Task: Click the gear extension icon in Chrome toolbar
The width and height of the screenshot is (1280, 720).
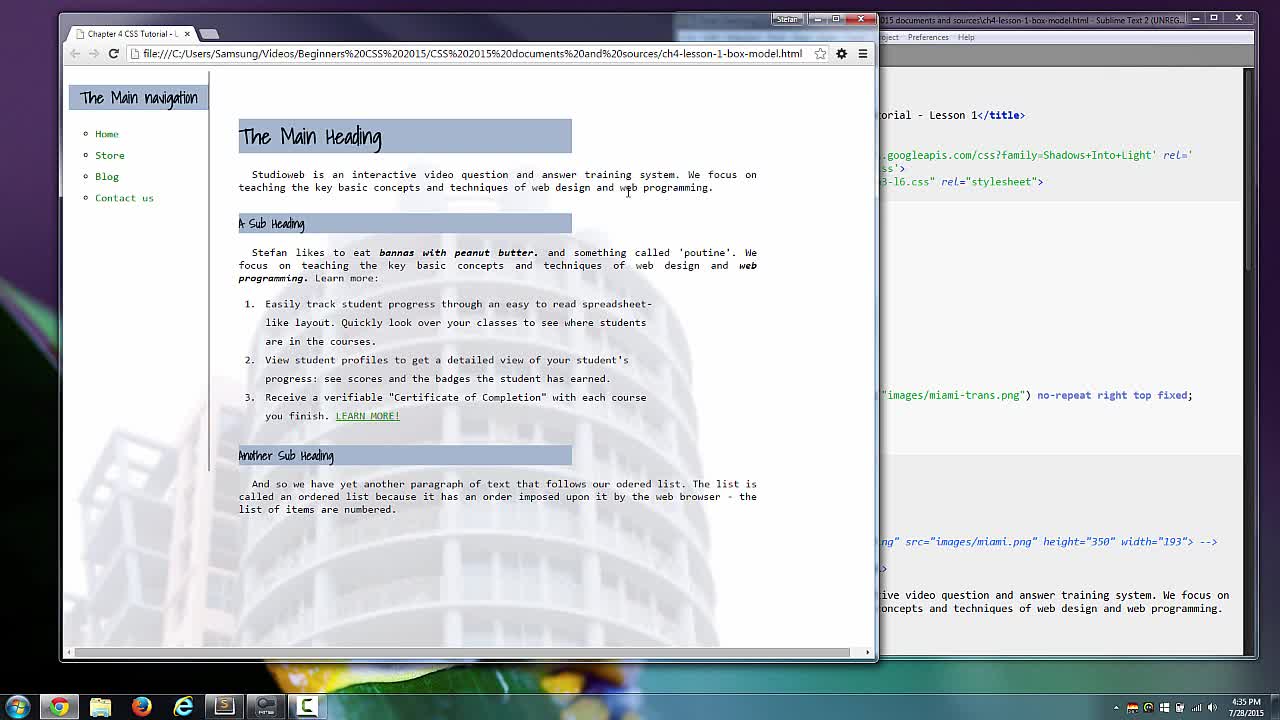Action: 841,54
